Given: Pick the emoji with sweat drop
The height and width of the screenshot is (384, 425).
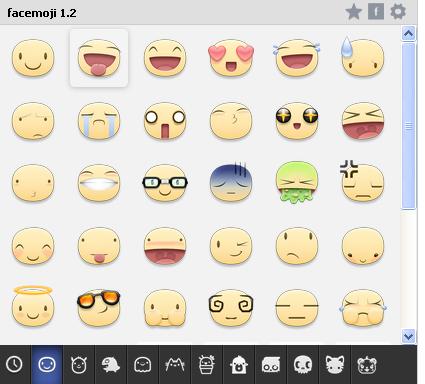Looking at the screenshot, I should pos(363,57).
